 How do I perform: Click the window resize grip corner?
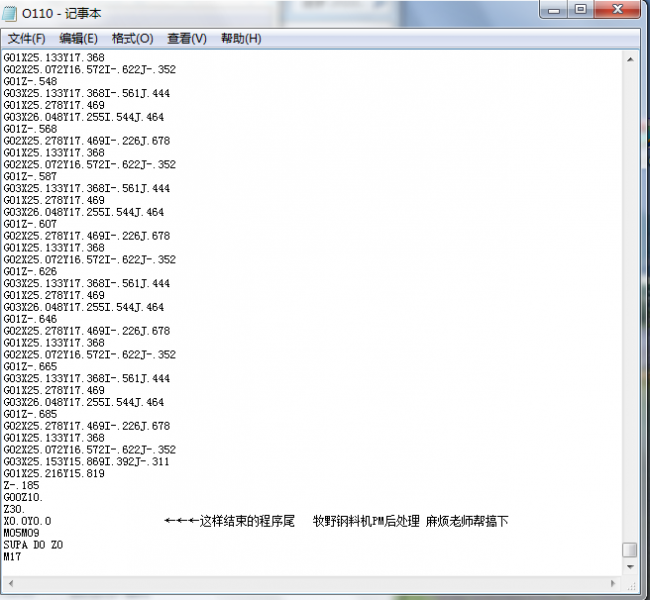tap(631, 585)
